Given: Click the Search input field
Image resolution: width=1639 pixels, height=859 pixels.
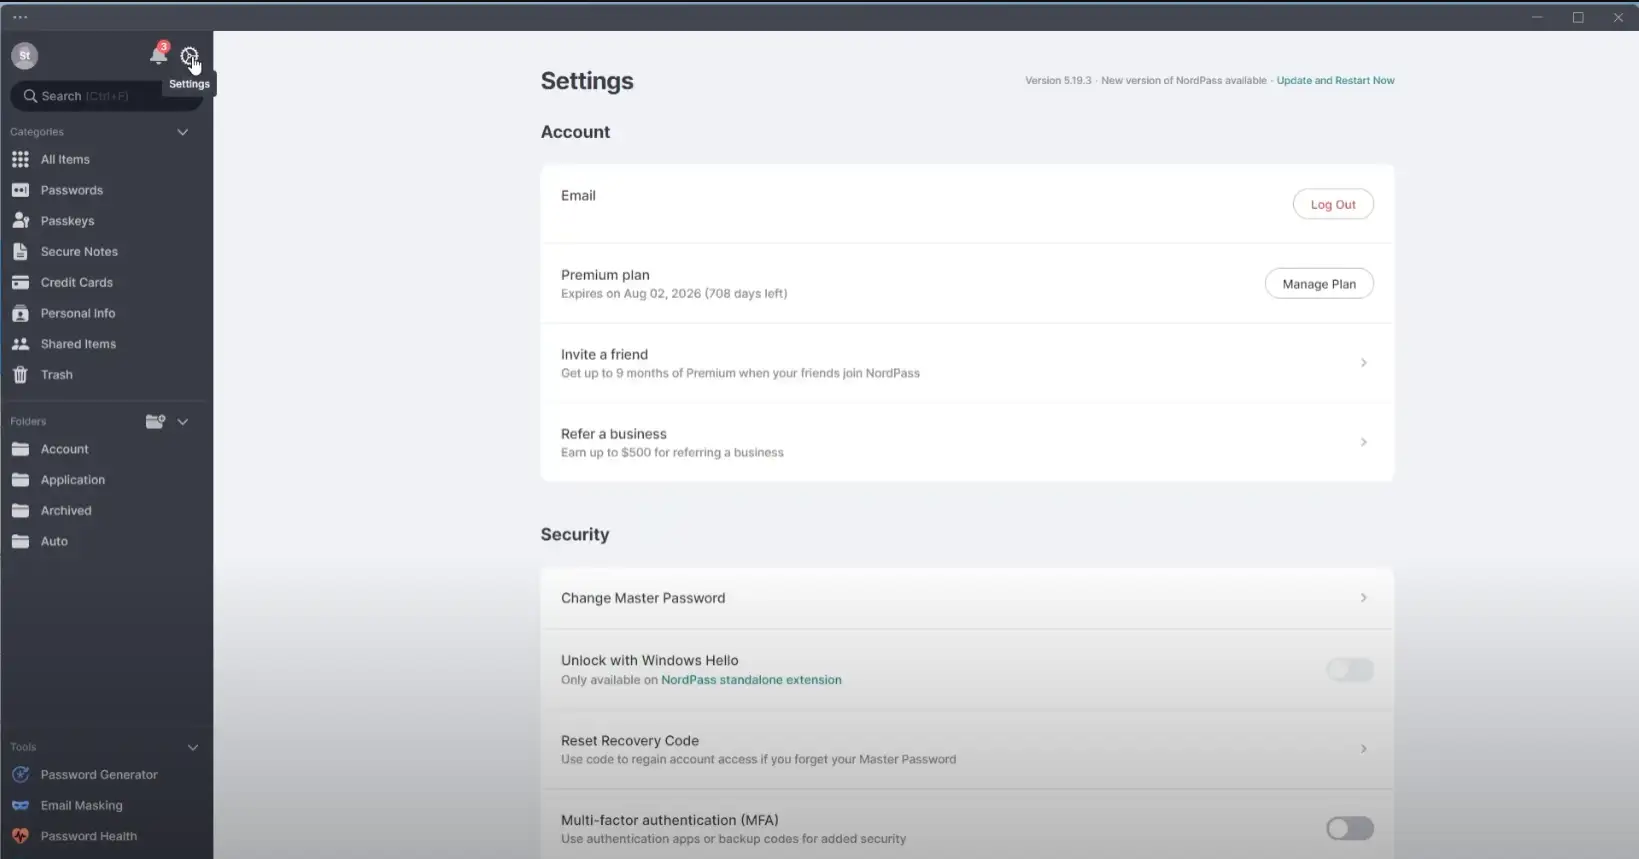Looking at the screenshot, I should [105, 96].
